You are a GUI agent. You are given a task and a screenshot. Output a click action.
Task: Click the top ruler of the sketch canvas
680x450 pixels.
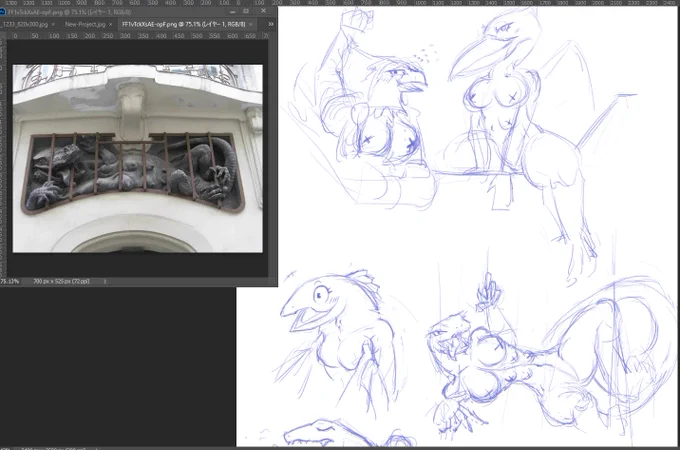point(479,3)
